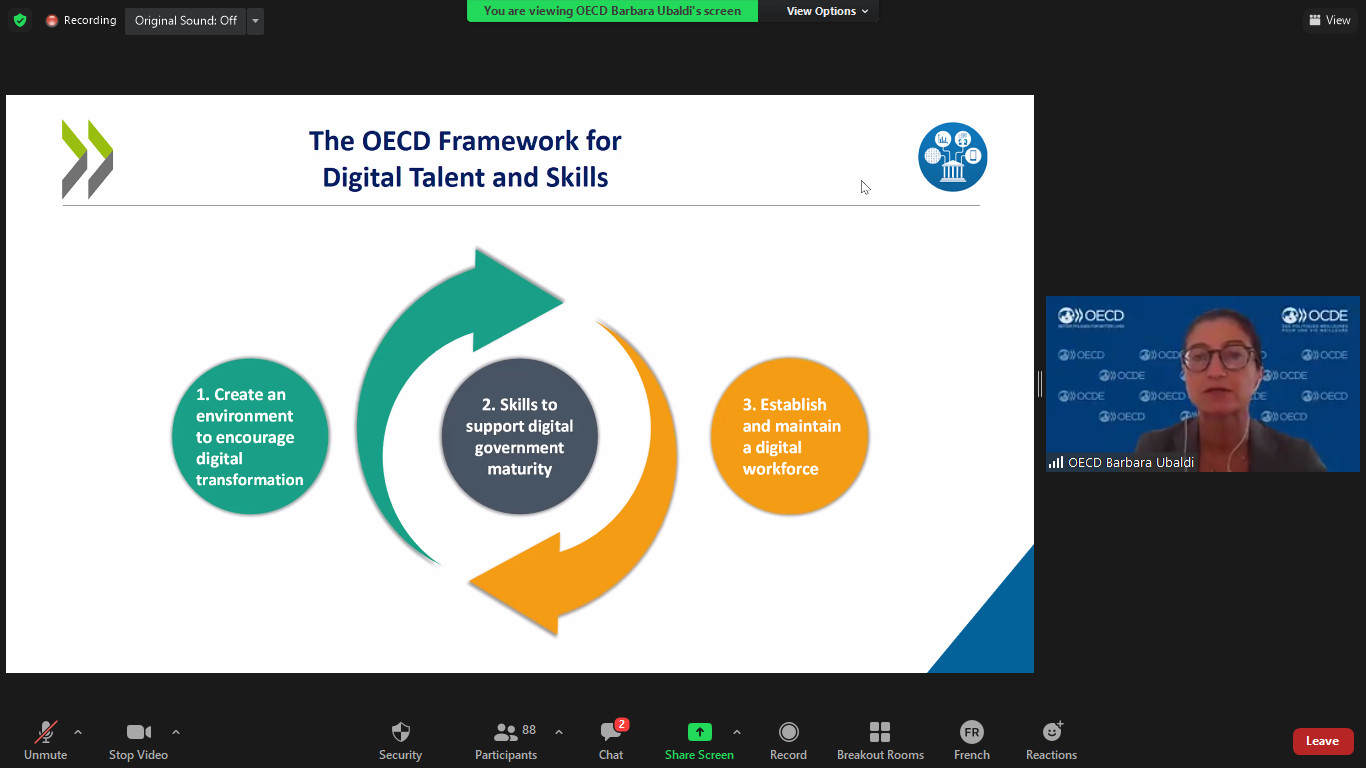Expand video settings chevron beside Stop Video
Viewport: 1366px width, 768px height.
click(176, 732)
